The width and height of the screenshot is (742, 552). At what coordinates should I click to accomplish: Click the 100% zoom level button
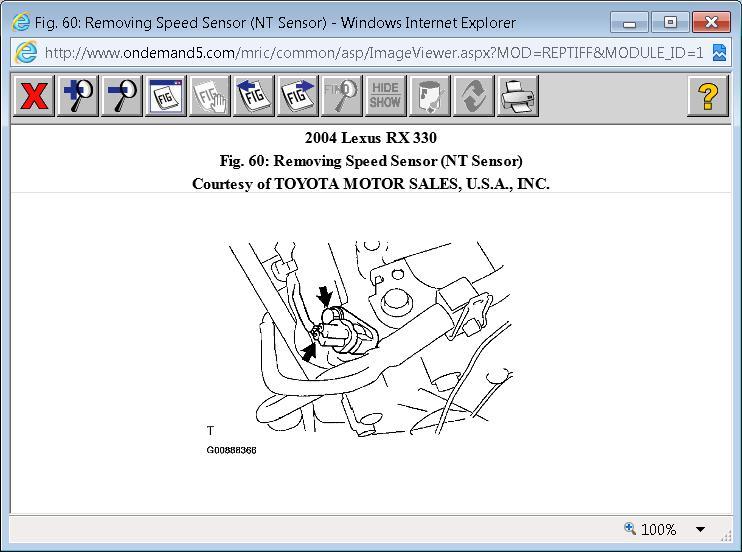[x=650, y=529]
